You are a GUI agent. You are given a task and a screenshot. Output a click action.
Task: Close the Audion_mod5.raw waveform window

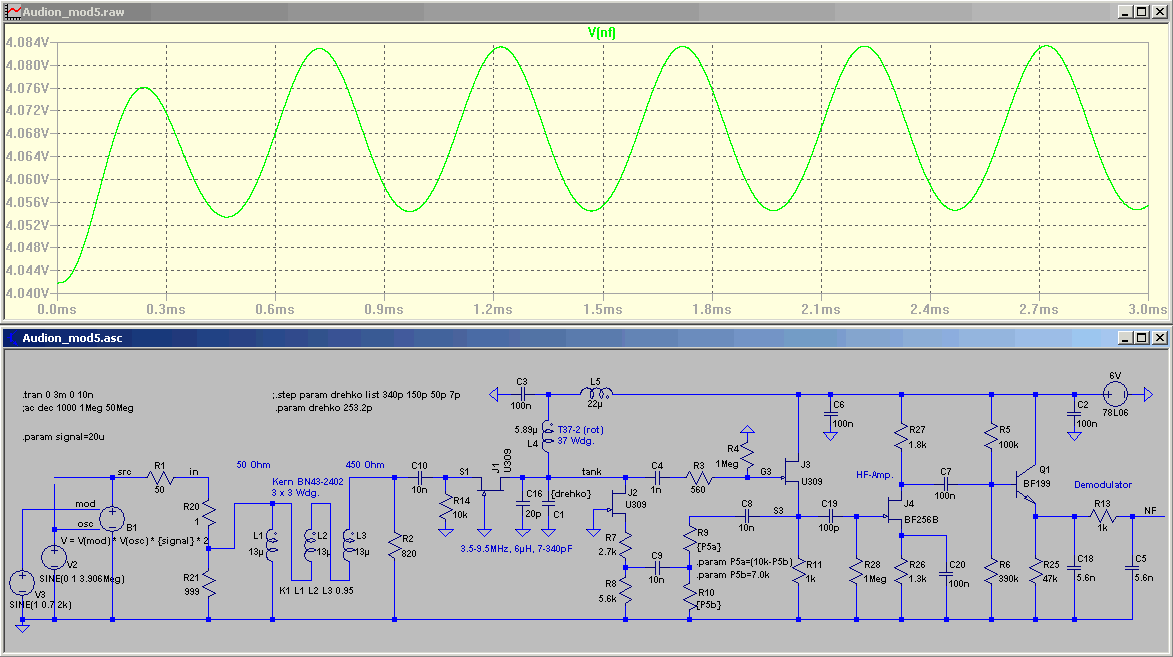[x=1160, y=12]
